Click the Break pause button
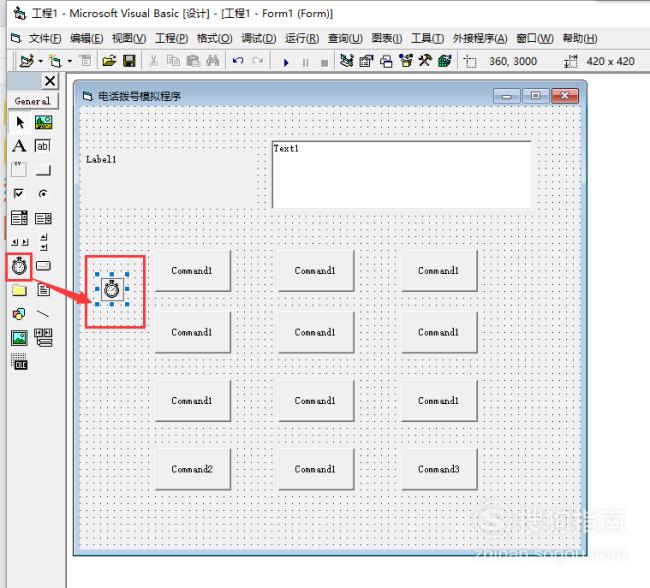The width and height of the screenshot is (650, 588). [306, 62]
